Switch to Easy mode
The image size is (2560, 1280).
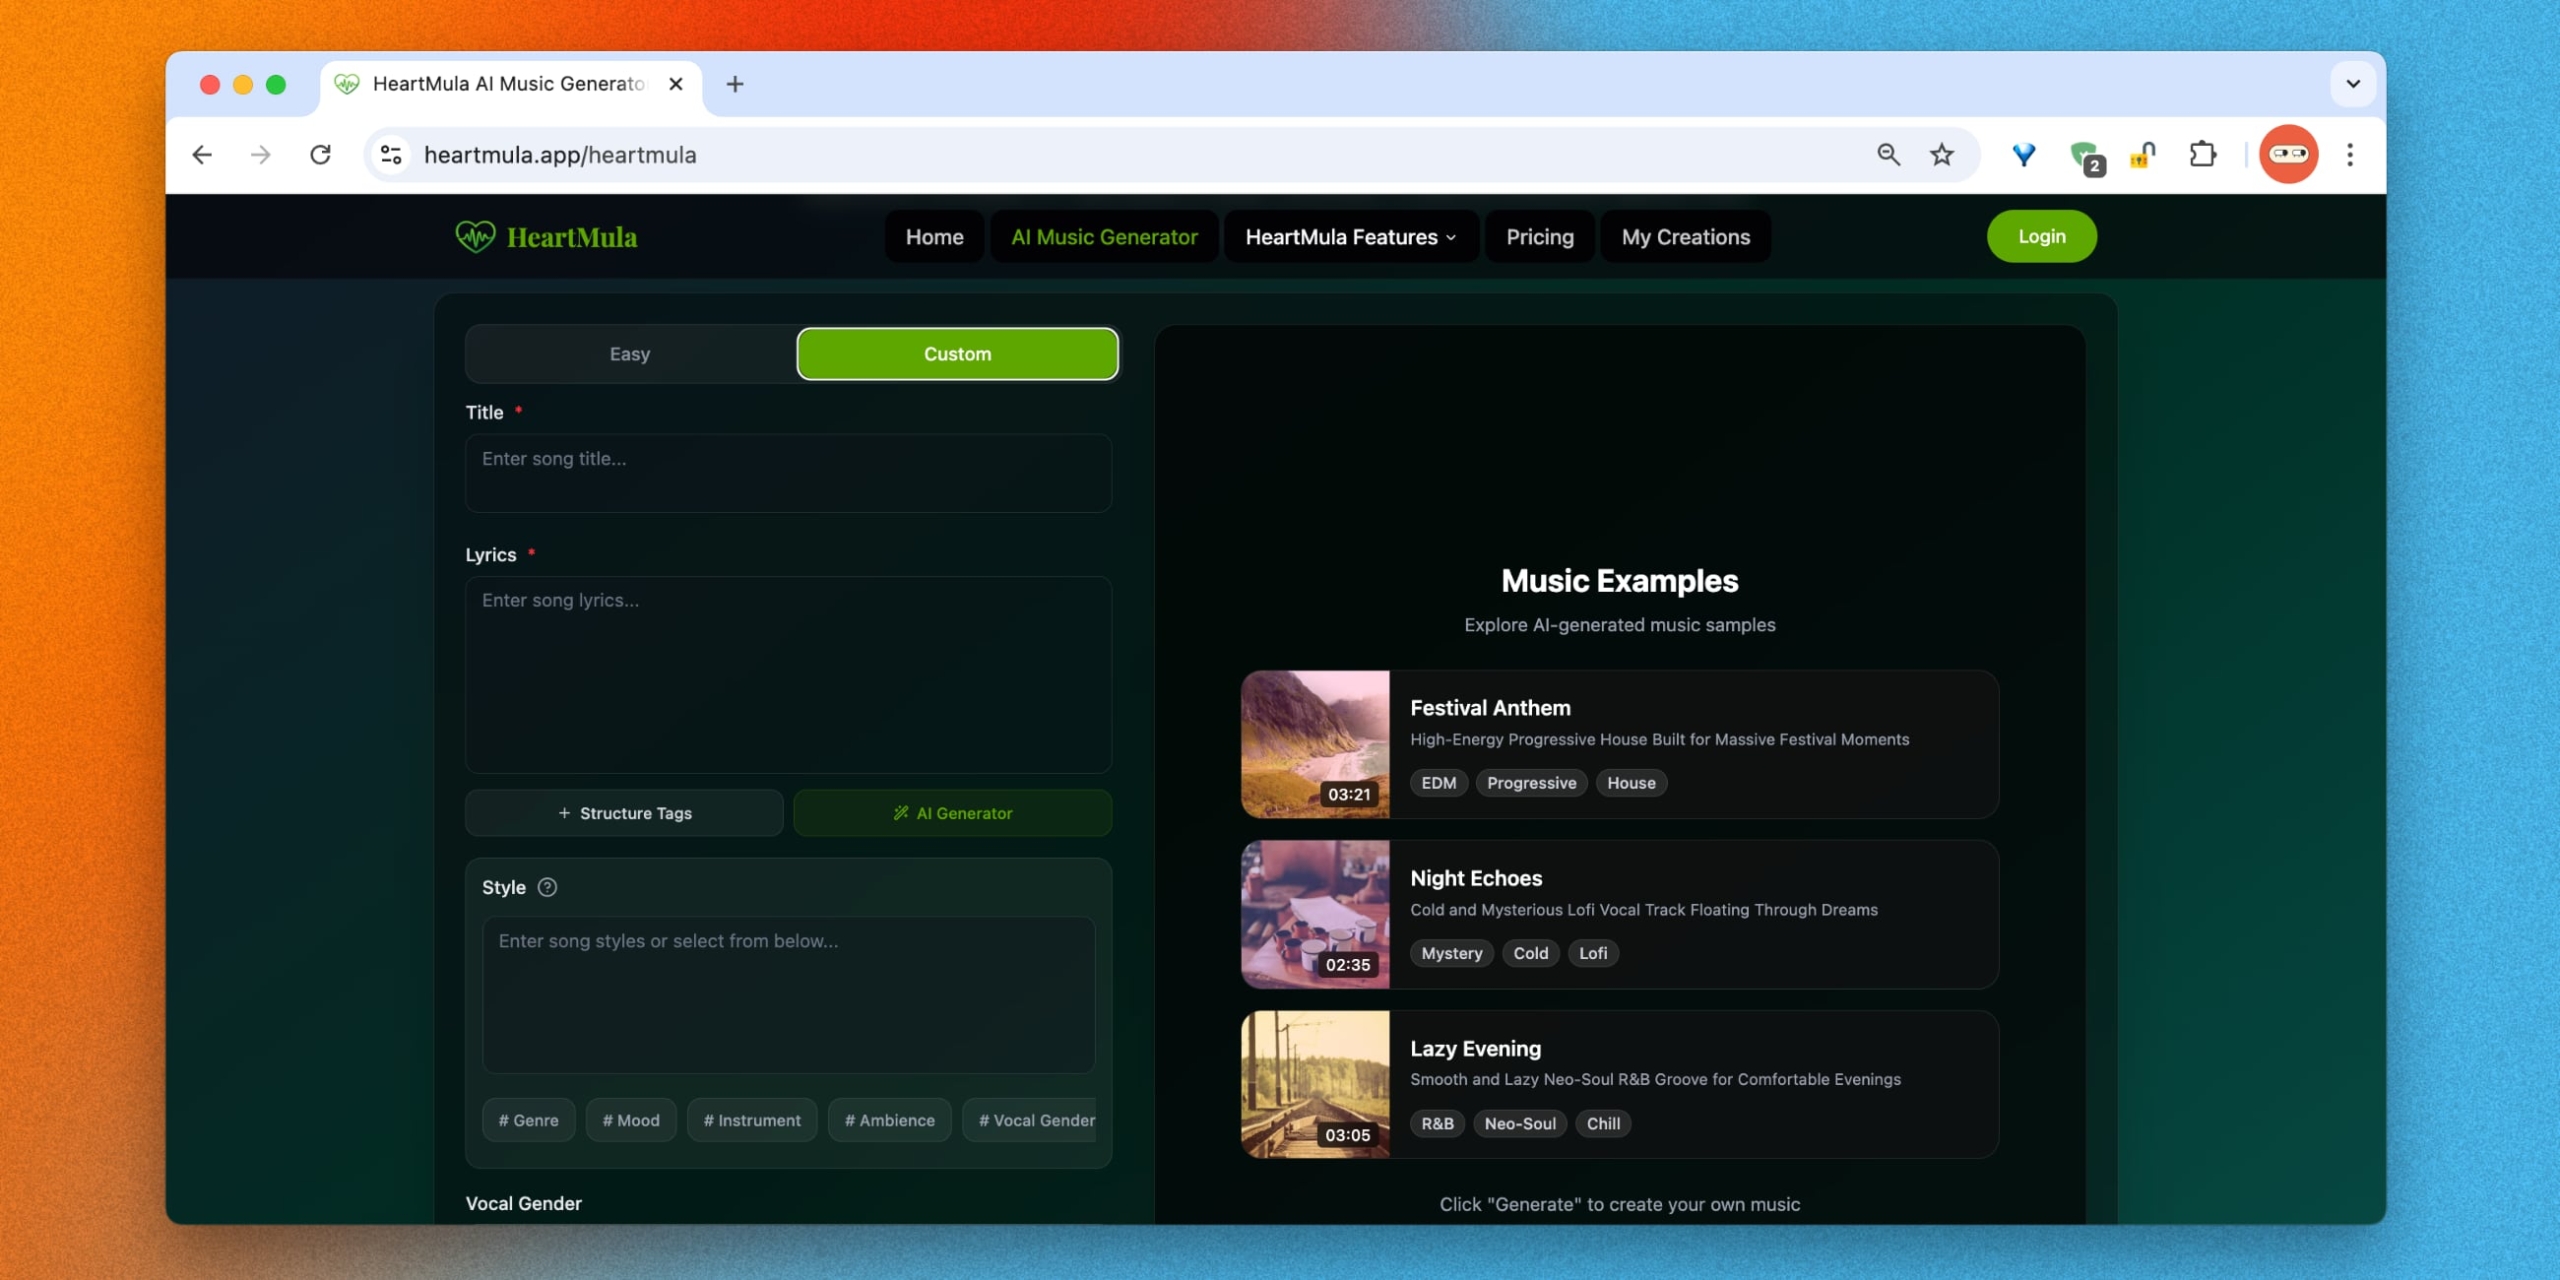tap(630, 354)
